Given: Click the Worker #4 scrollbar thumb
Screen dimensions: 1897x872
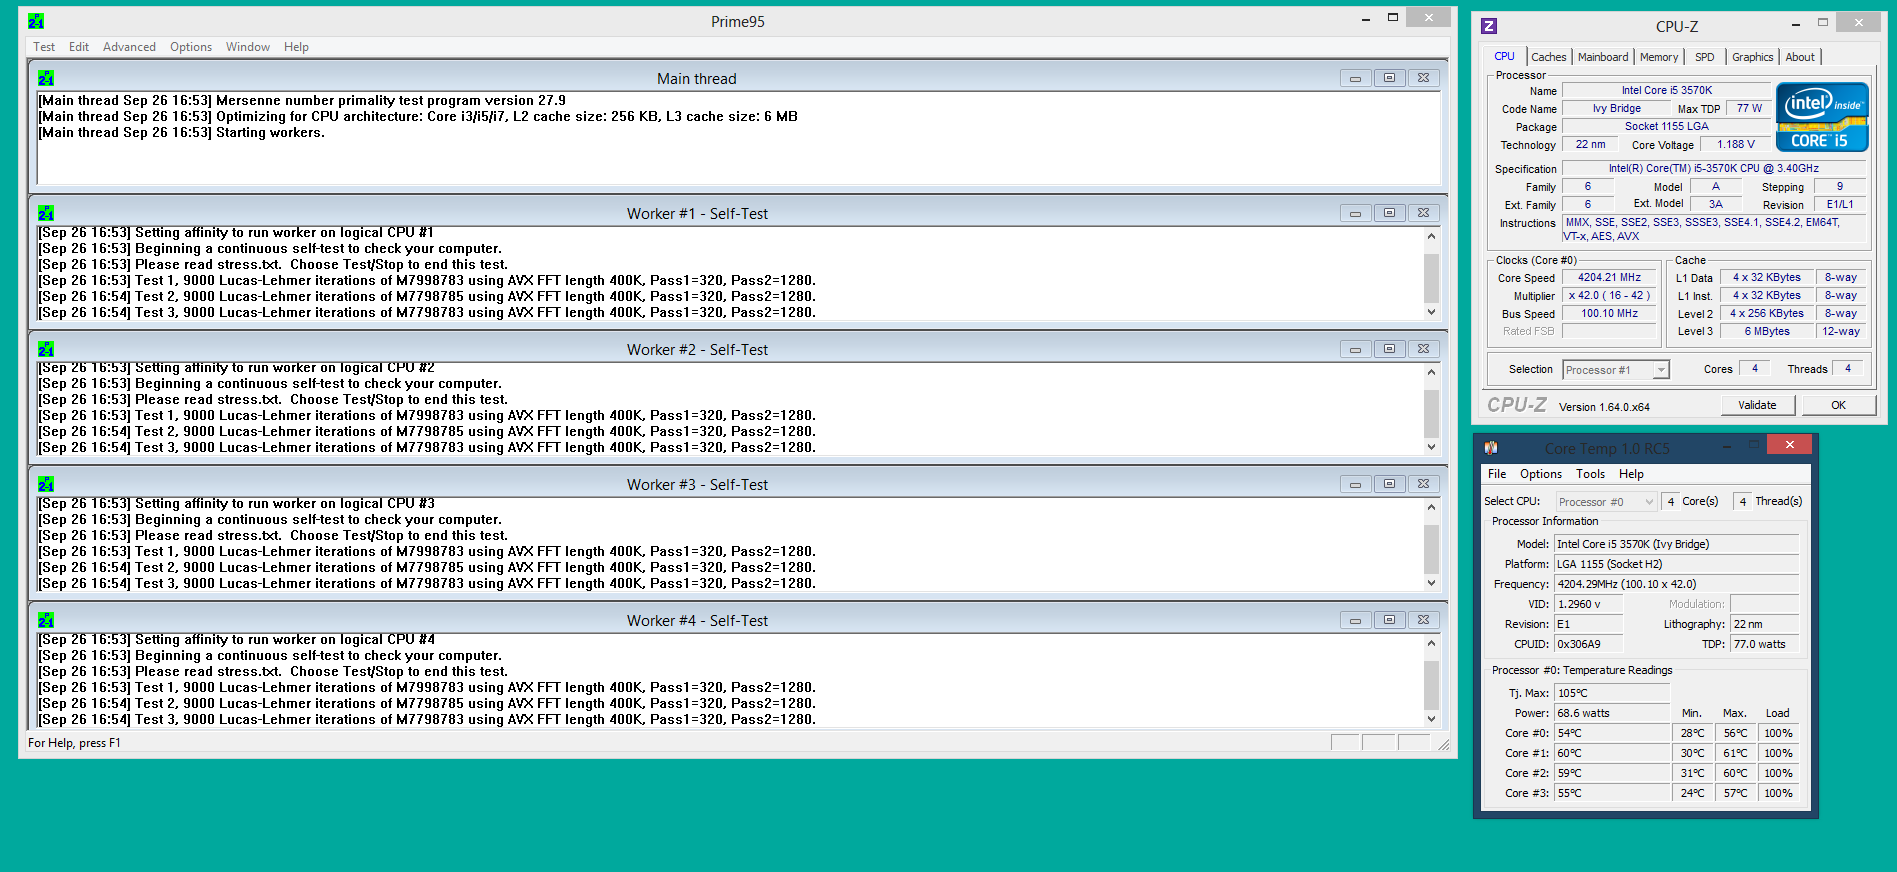Looking at the screenshot, I should click(x=1431, y=685).
